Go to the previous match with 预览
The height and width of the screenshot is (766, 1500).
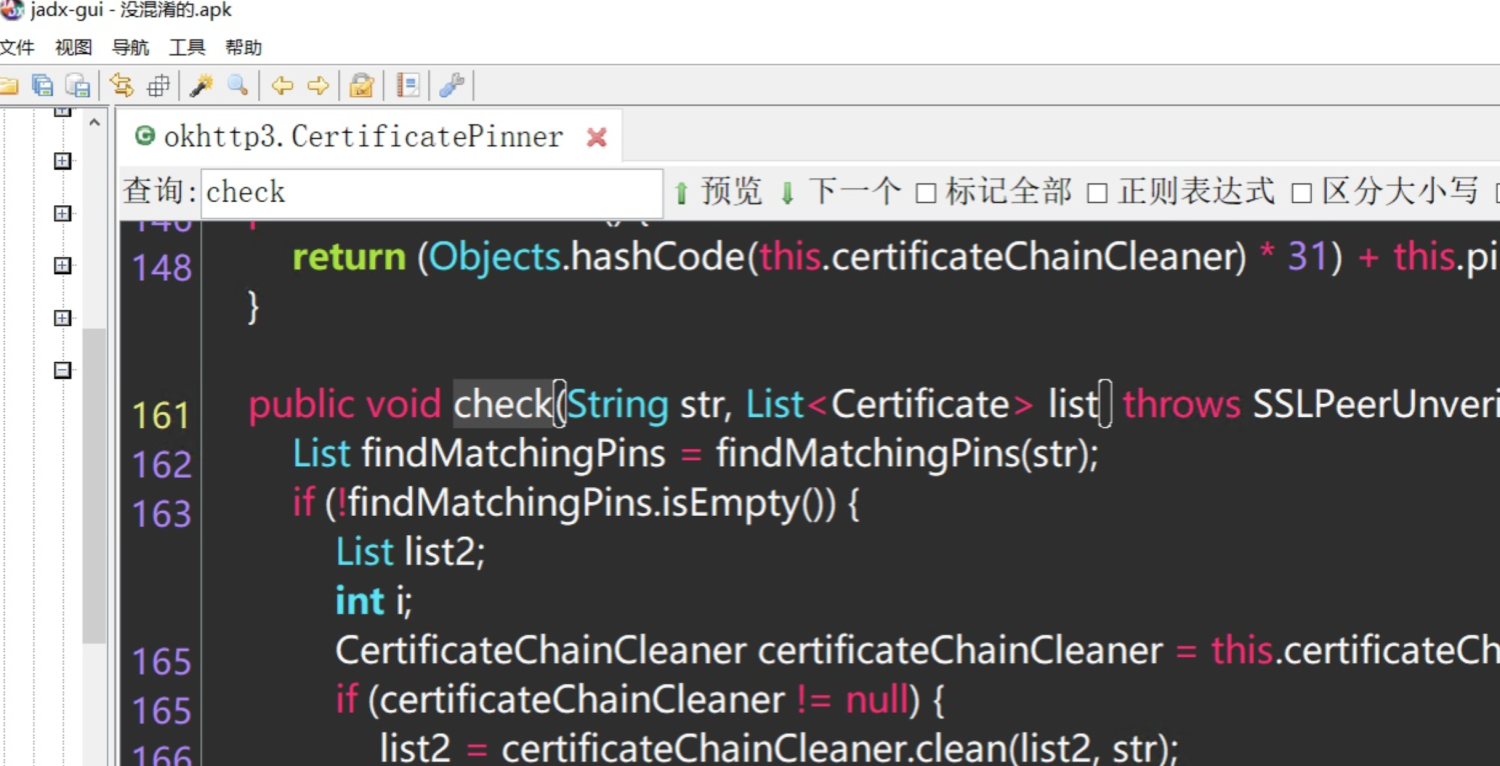point(718,192)
